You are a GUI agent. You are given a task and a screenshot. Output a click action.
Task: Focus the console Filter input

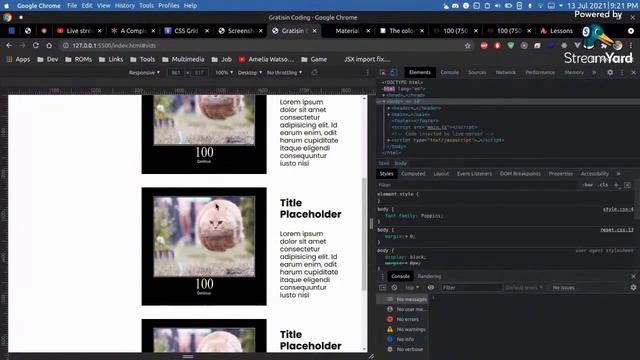click(471, 287)
